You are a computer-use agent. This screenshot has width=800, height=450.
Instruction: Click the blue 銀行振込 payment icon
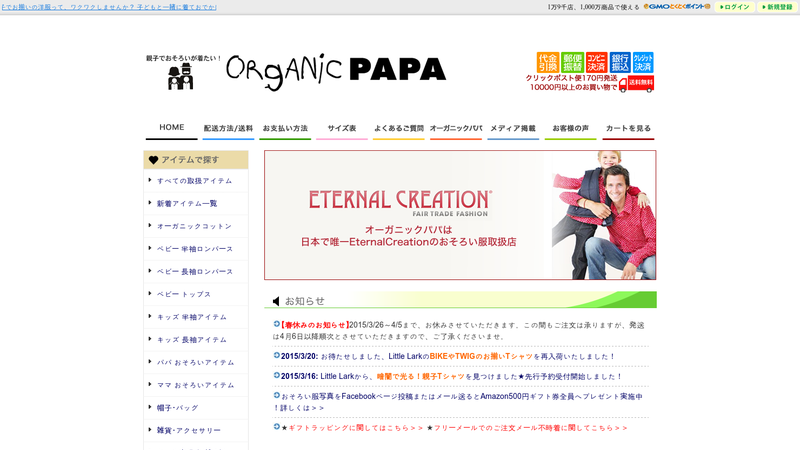620,62
